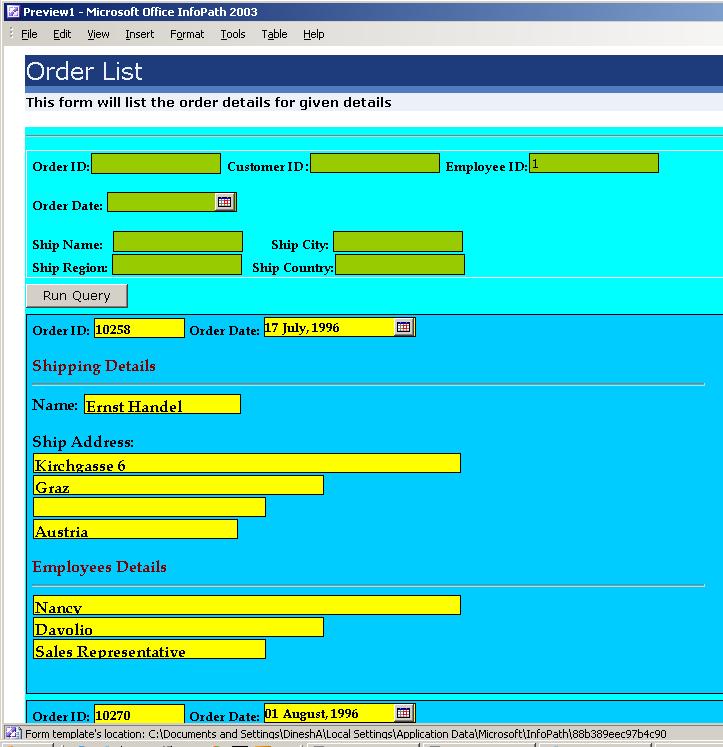Open the Format menu

187,34
